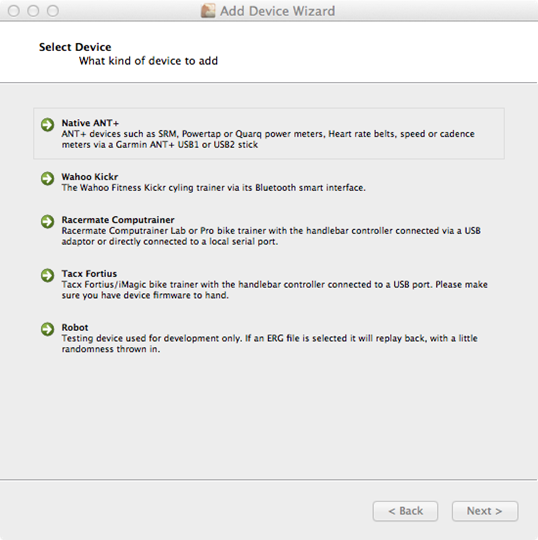The image size is (538, 540).
Task: Click the Tacx Fortius/iMagic firmware description
Action: (275, 290)
